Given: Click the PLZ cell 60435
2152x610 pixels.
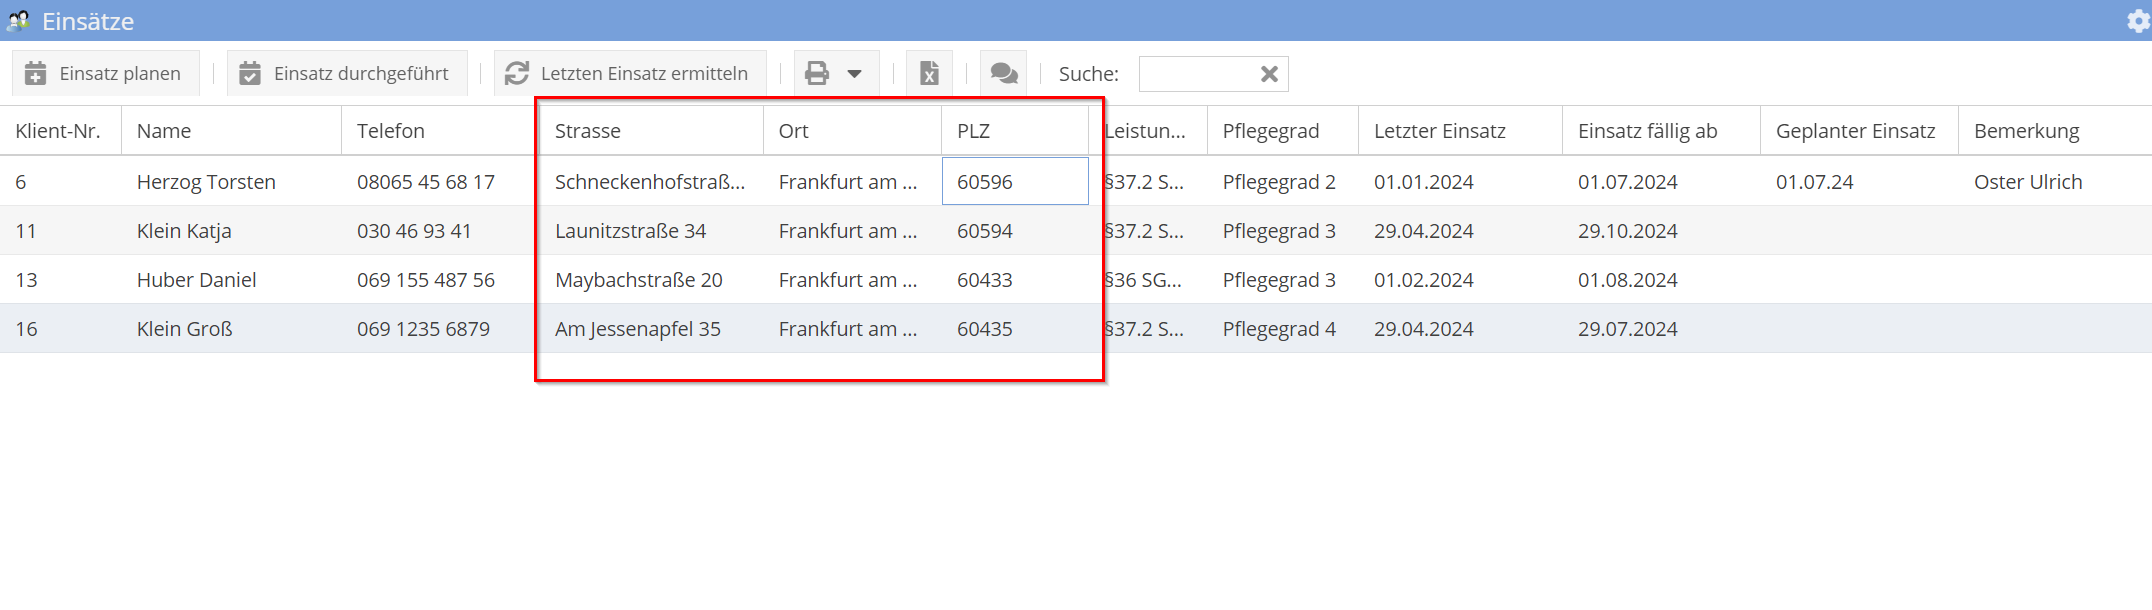Looking at the screenshot, I should [x=1015, y=329].
